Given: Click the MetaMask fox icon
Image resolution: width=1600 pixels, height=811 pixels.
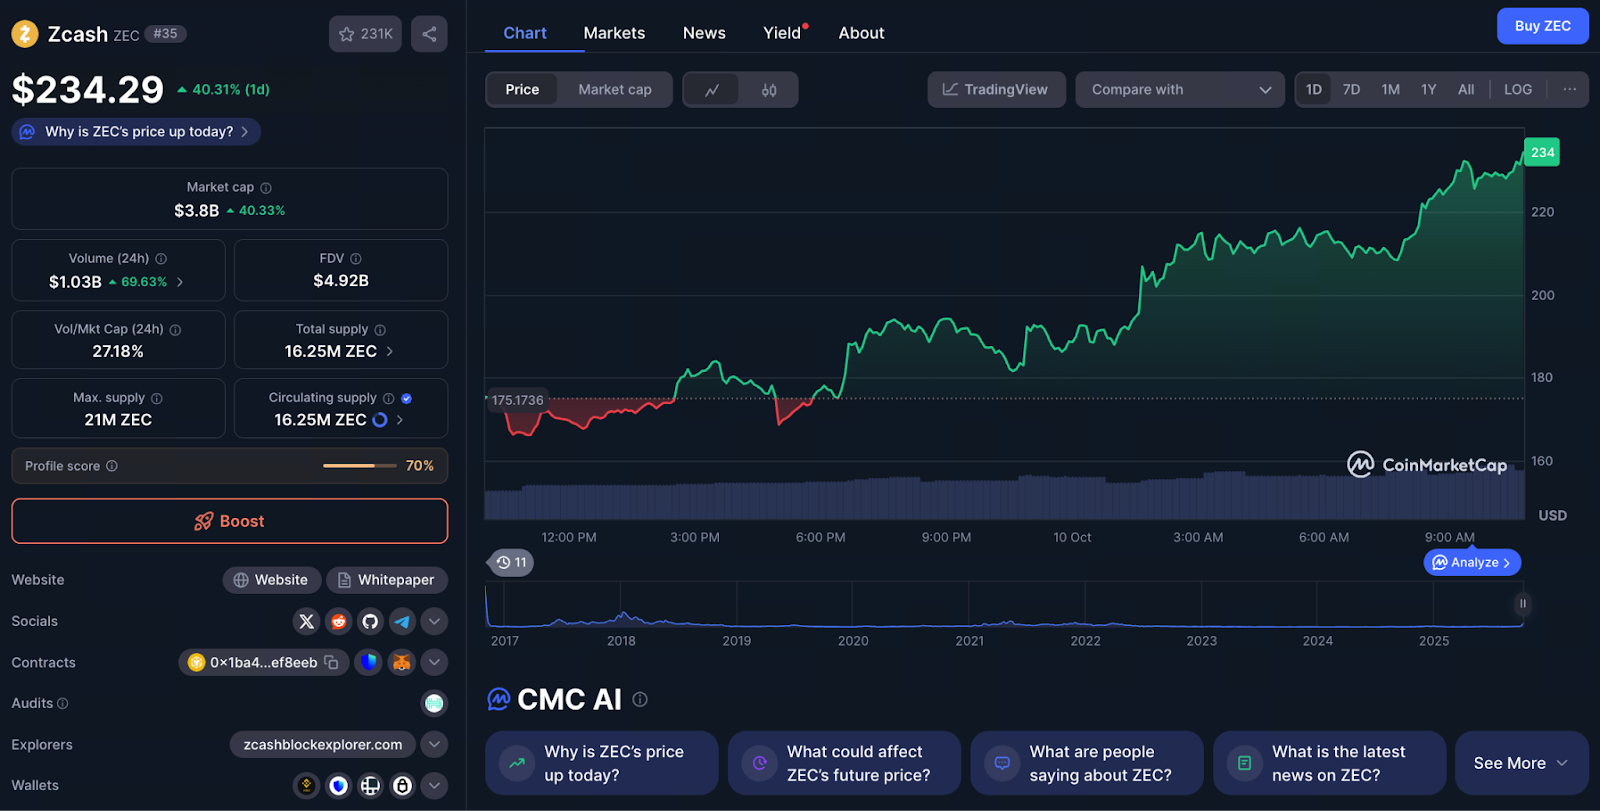Looking at the screenshot, I should tap(401, 662).
